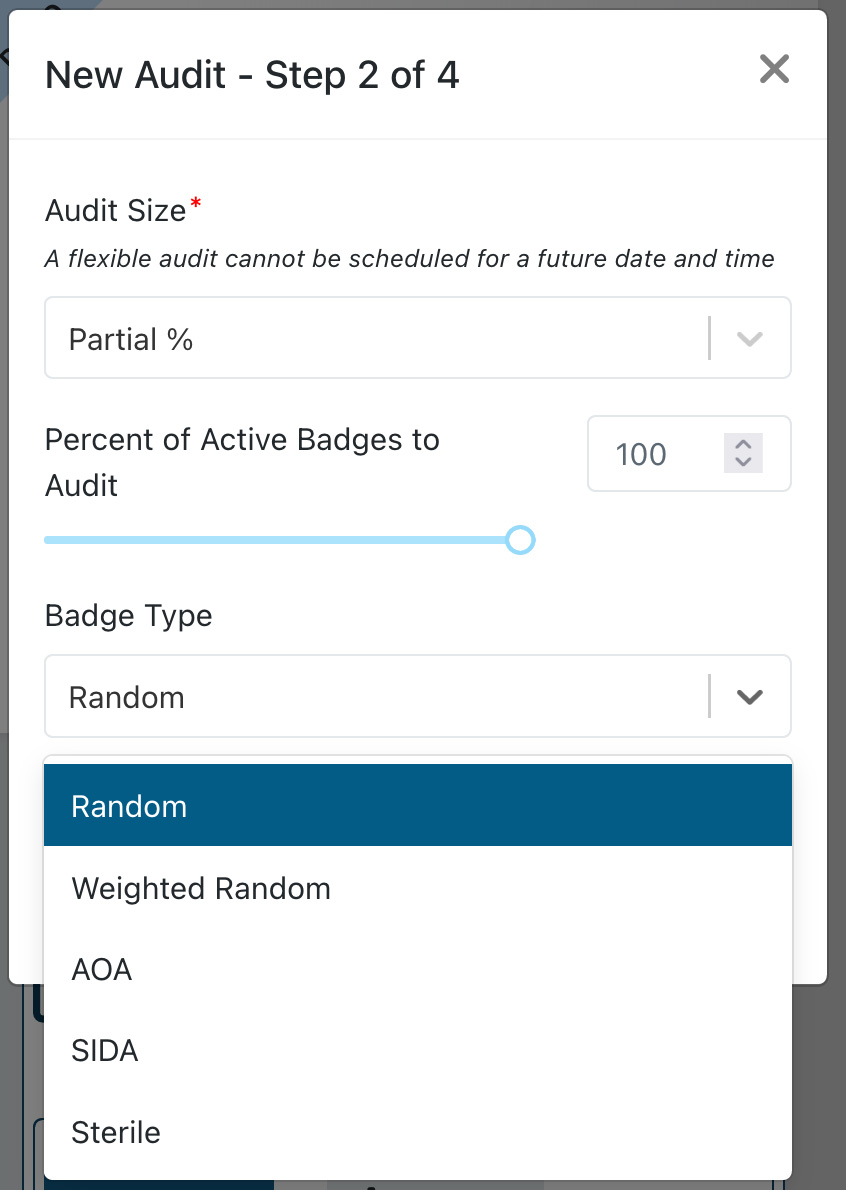
Task: Choose Weighted Random badge type
Action: (x=201, y=888)
